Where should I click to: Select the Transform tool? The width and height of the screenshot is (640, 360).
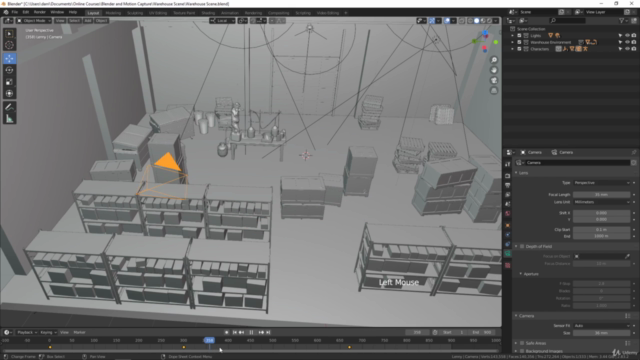pyautogui.click(x=9, y=93)
